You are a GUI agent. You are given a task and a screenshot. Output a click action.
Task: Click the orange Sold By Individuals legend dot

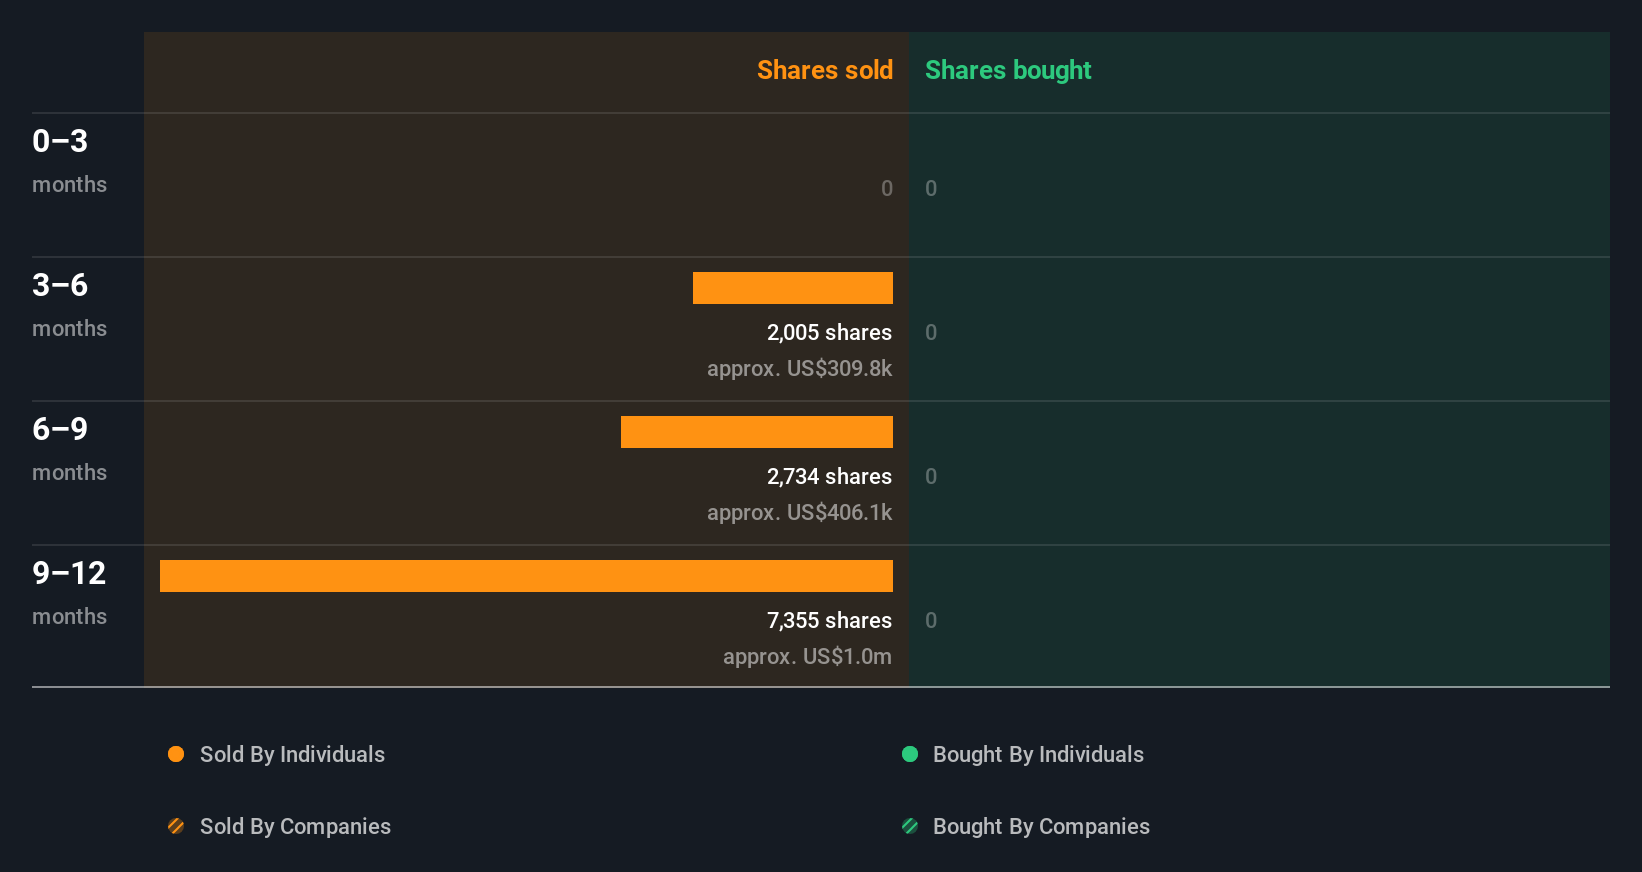176,754
